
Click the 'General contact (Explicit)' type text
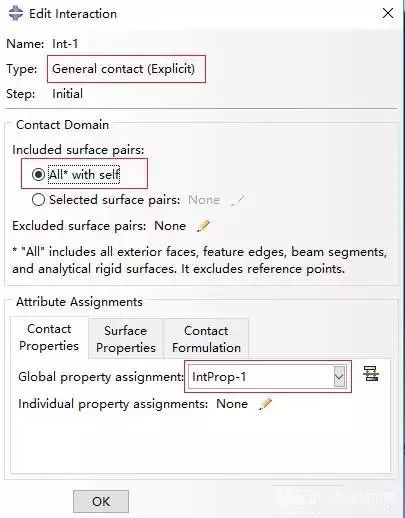click(x=124, y=69)
